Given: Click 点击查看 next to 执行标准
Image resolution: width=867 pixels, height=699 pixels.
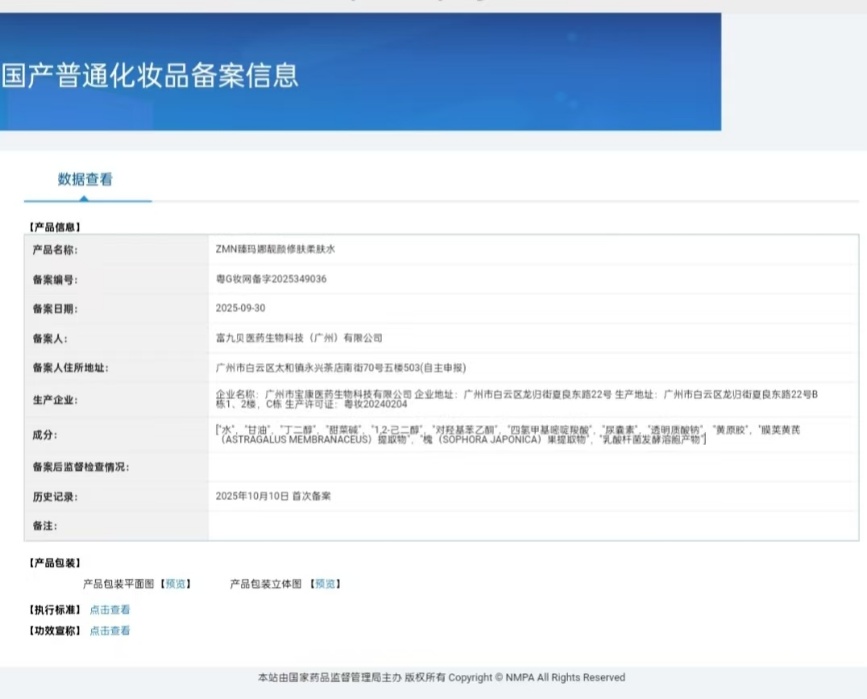Looking at the screenshot, I should tap(110, 609).
